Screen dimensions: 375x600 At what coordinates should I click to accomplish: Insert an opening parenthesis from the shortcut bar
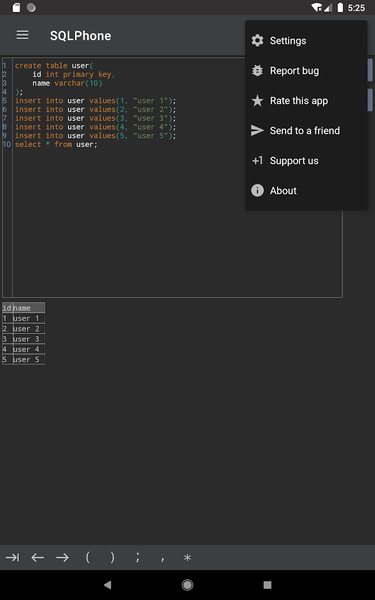click(88, 557)
